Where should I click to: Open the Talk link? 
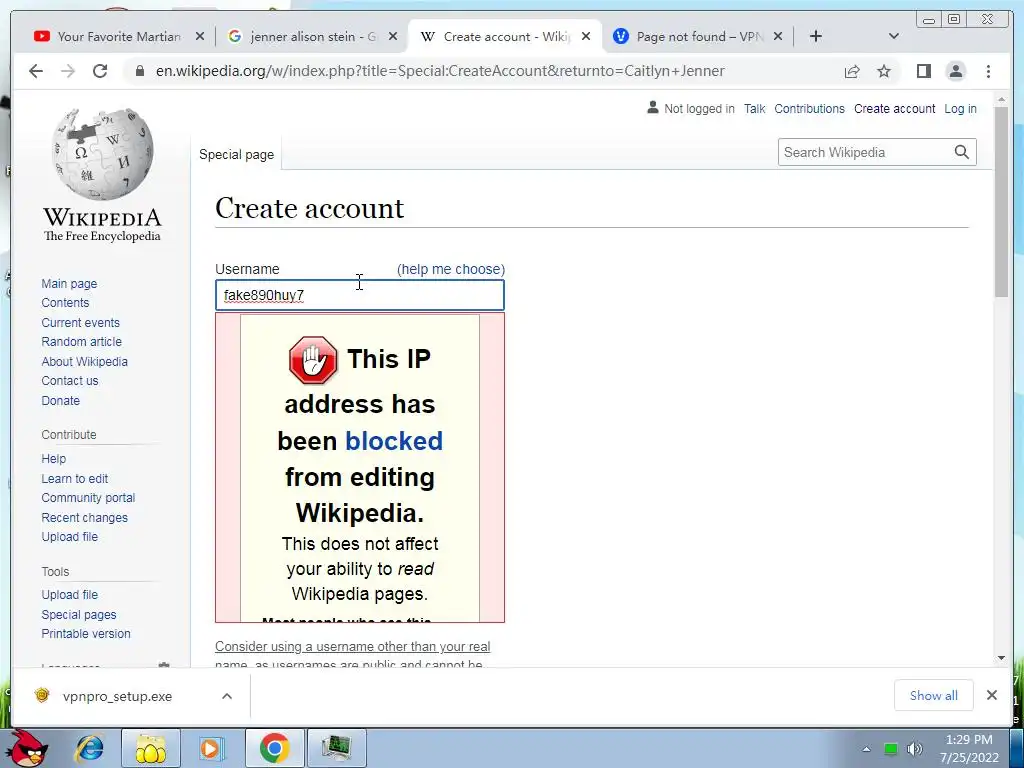(754, 108)
